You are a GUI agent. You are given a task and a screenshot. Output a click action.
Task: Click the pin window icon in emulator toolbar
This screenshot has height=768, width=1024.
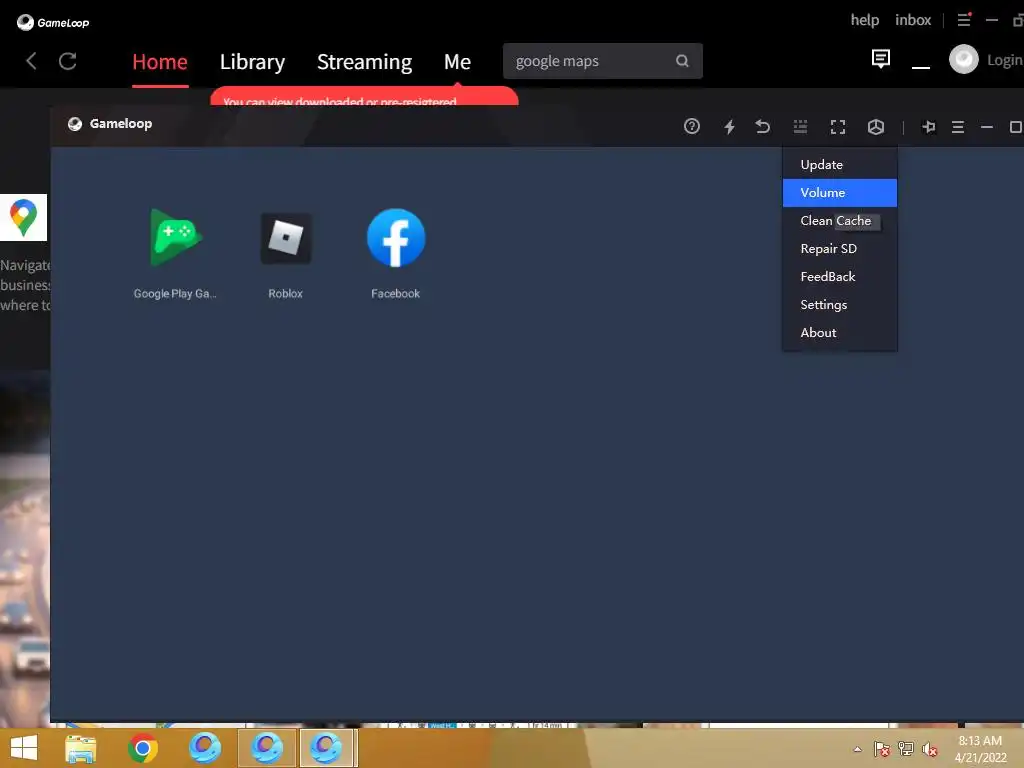tap(928, 127)
